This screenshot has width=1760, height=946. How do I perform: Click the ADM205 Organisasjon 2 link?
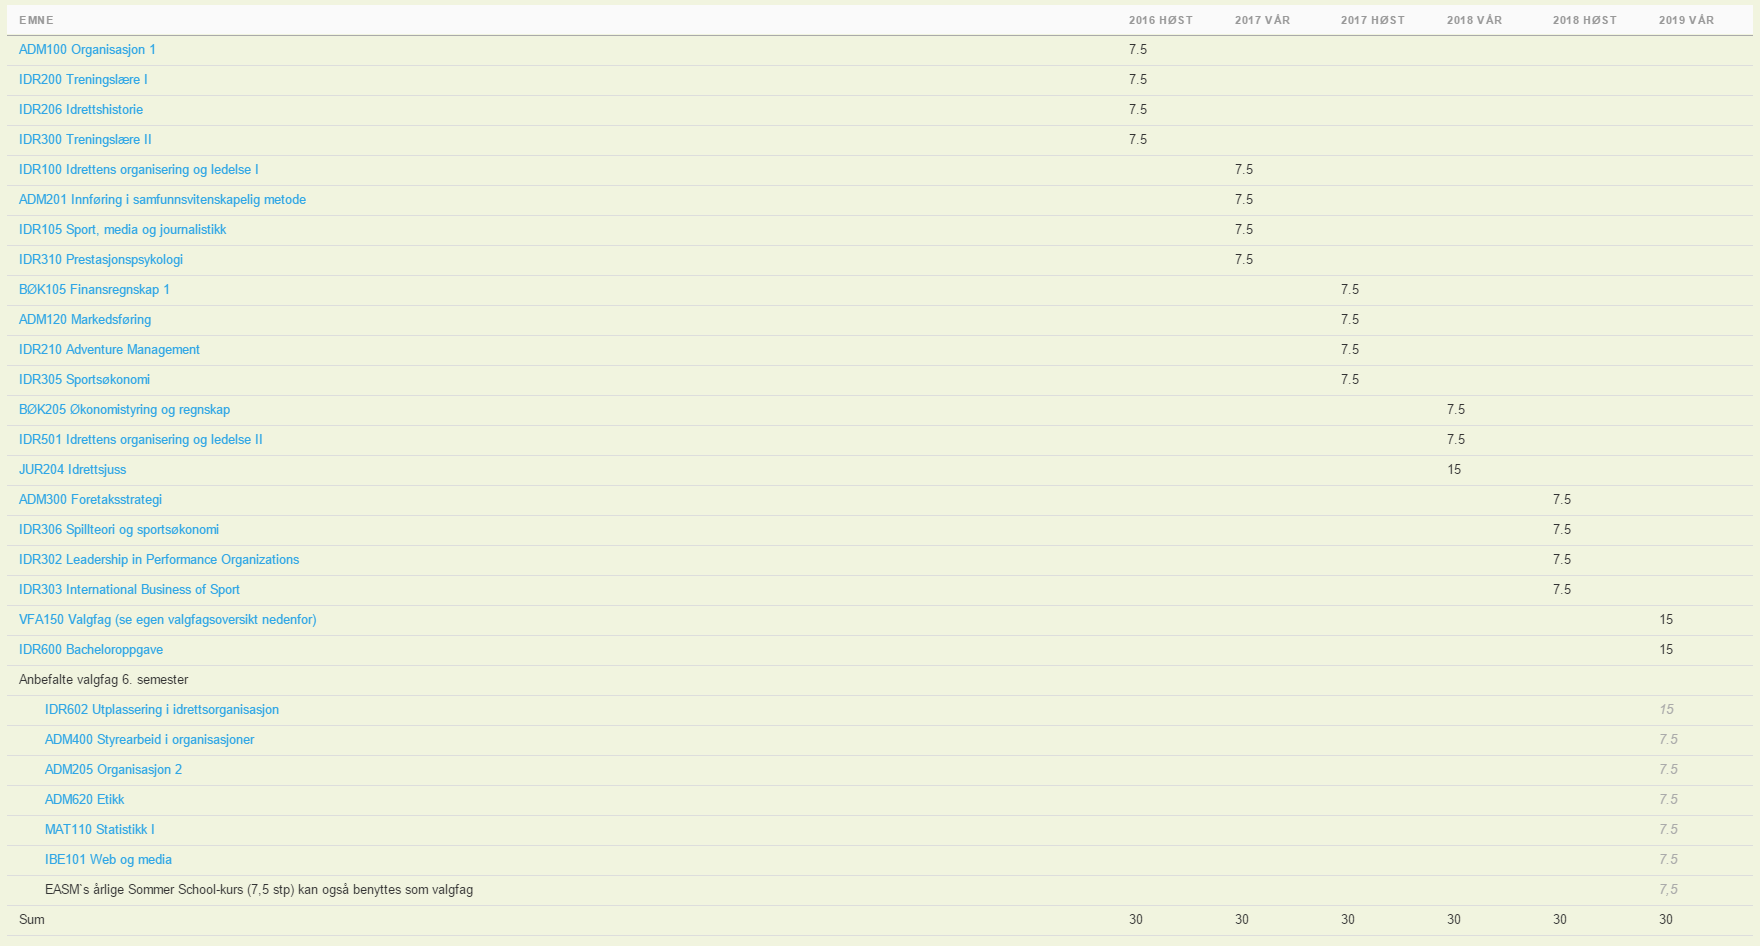(113, 770)
